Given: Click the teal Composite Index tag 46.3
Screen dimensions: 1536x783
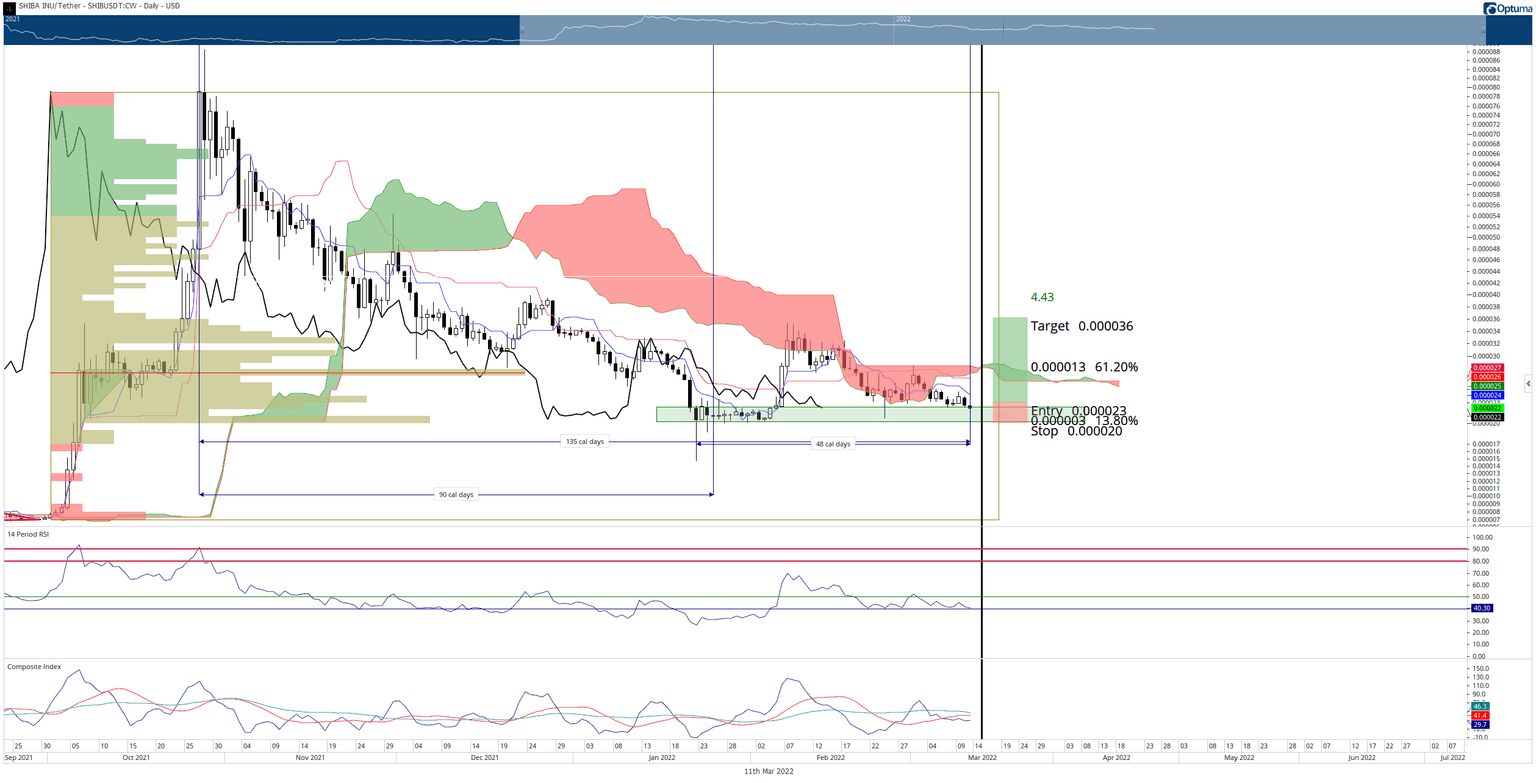Looking at the screenshot, I should tap(1482, 706).
